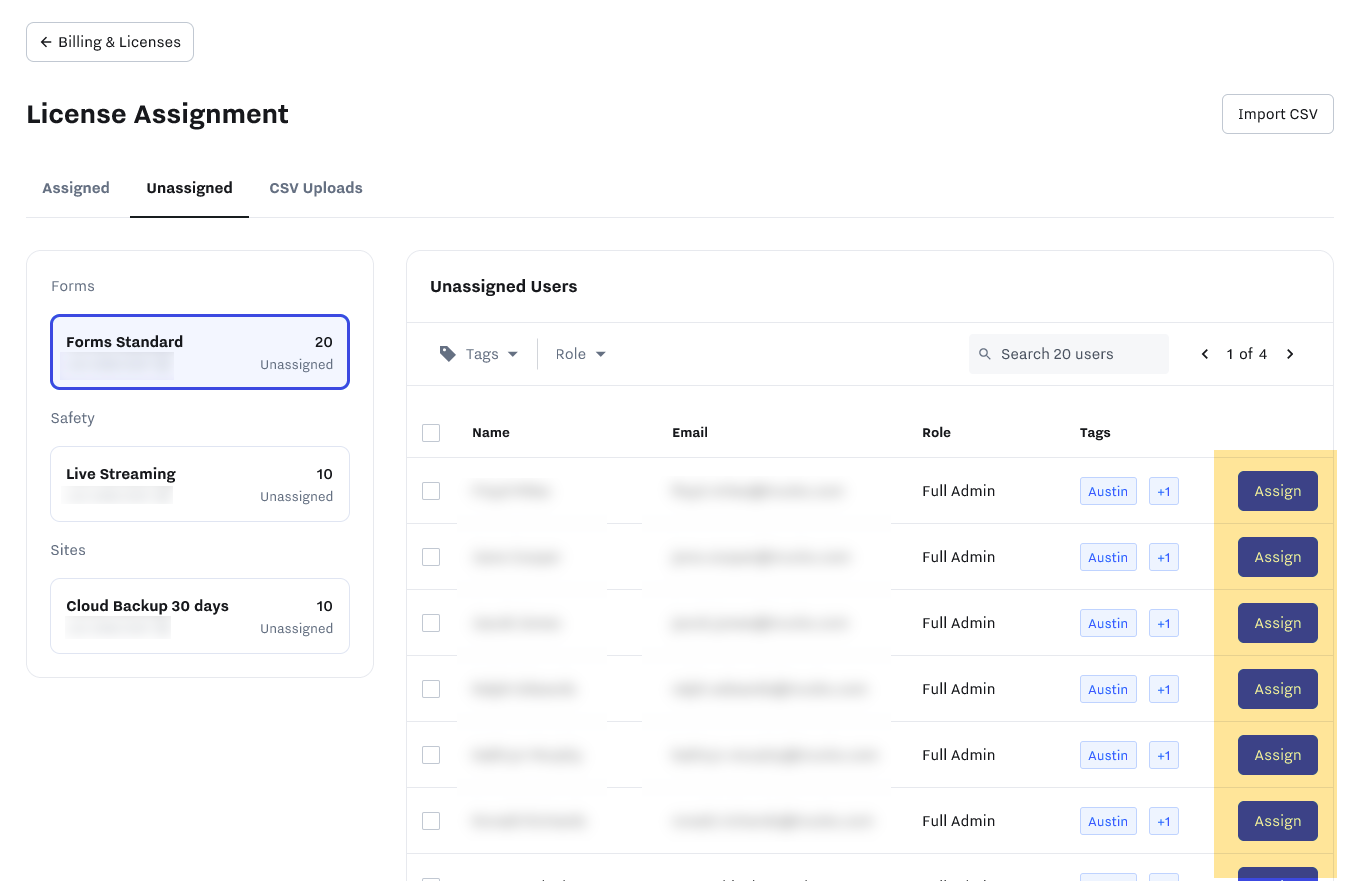Check the fourth user row's checkbox

click(x=431, y=689)
